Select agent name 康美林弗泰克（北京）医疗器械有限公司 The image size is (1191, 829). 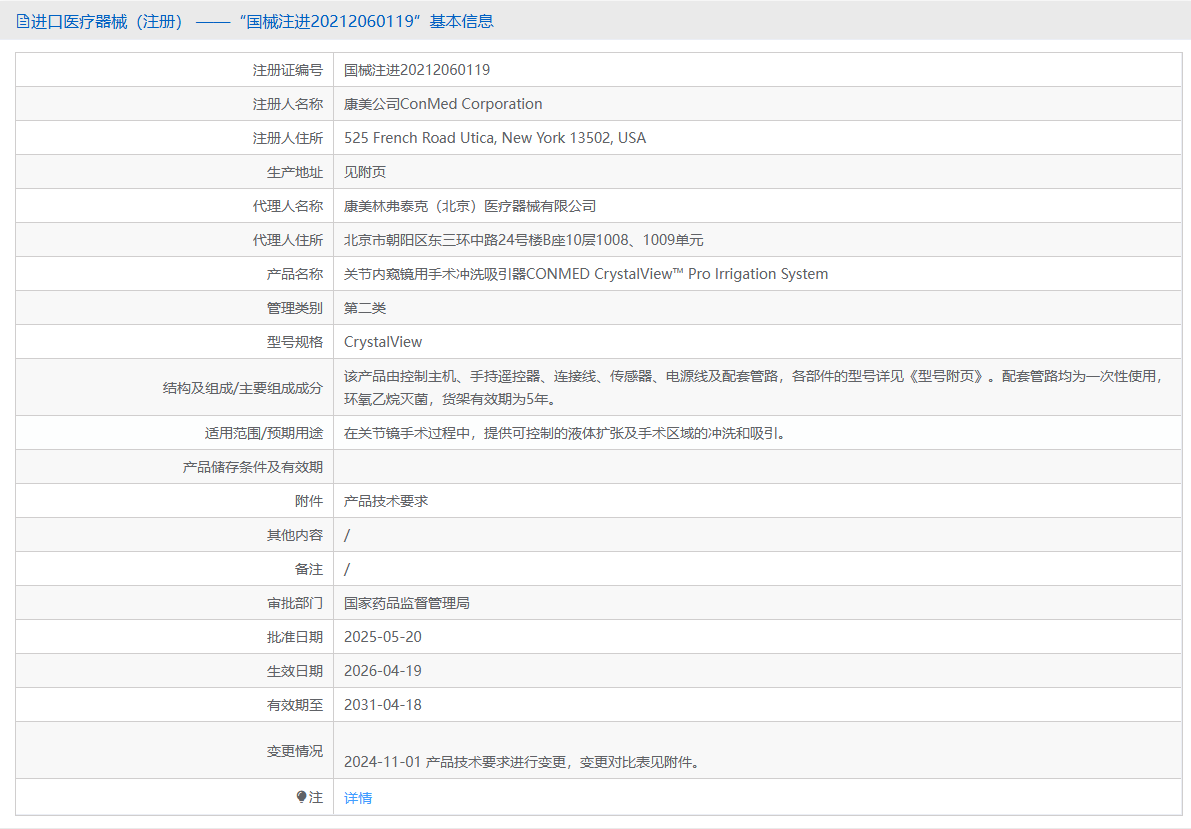pos(470,206)
